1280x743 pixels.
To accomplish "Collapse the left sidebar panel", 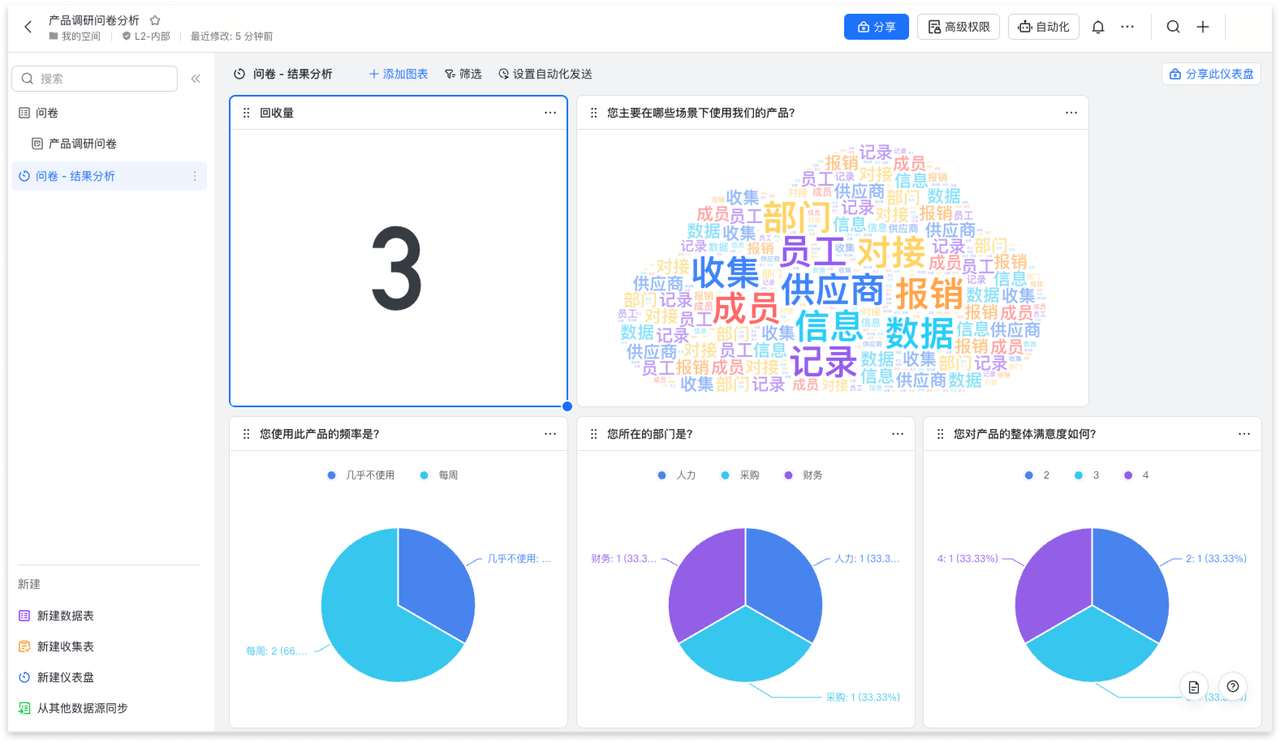I will pos(195,79).
